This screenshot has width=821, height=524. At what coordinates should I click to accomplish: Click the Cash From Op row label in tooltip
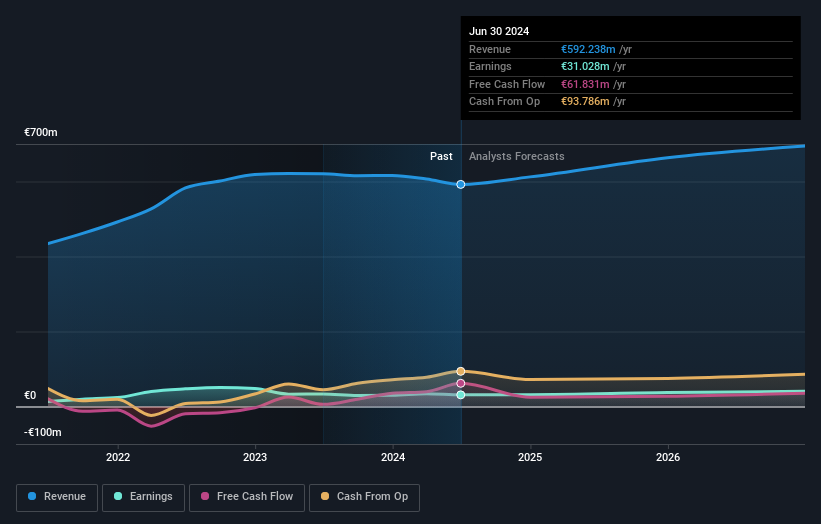(504, 102)
